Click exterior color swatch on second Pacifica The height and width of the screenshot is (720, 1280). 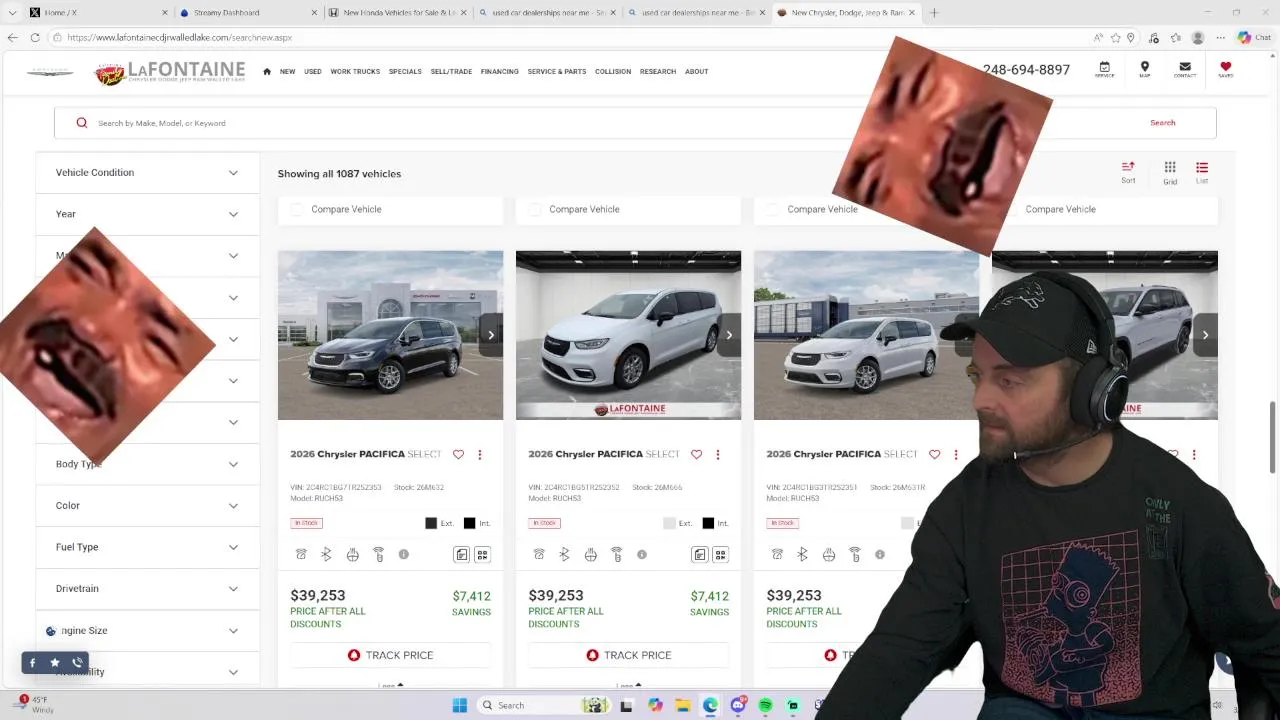click(669, 523)
